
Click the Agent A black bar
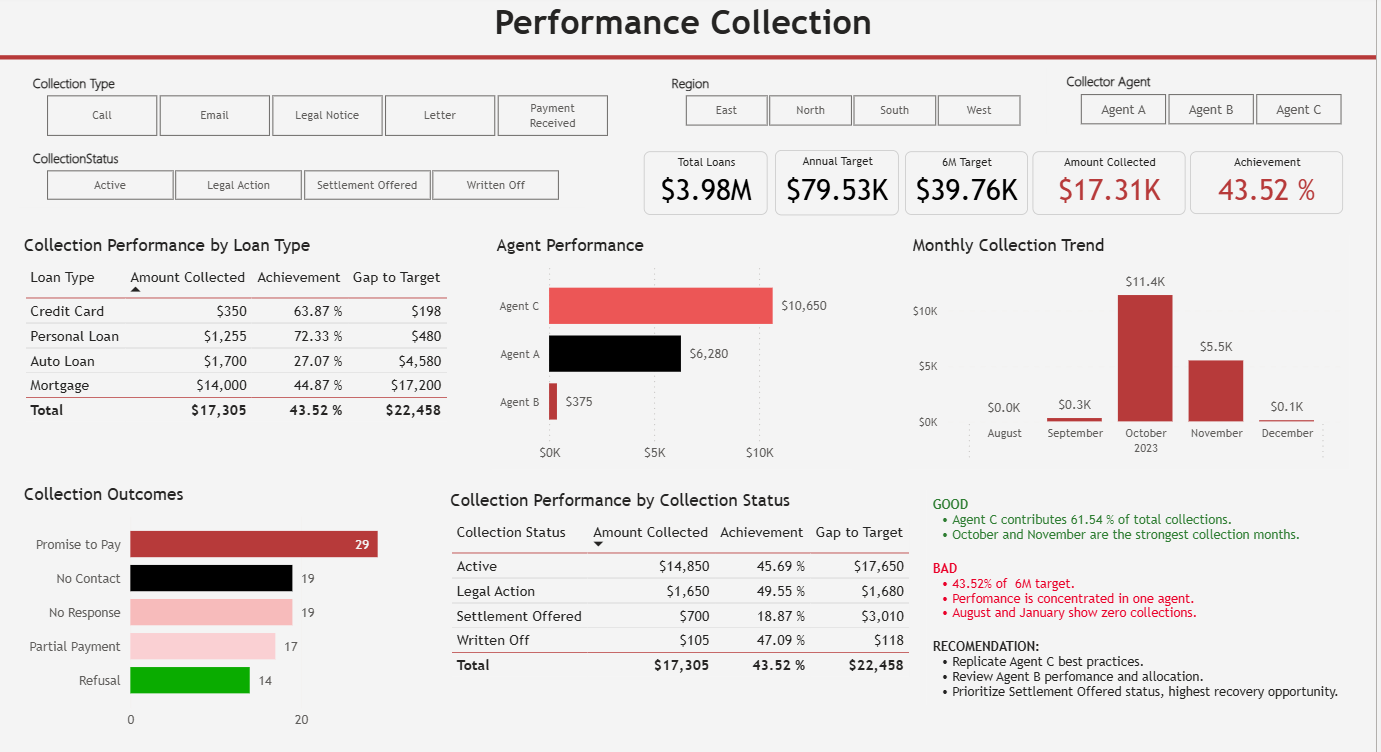[x=615, y=354]
